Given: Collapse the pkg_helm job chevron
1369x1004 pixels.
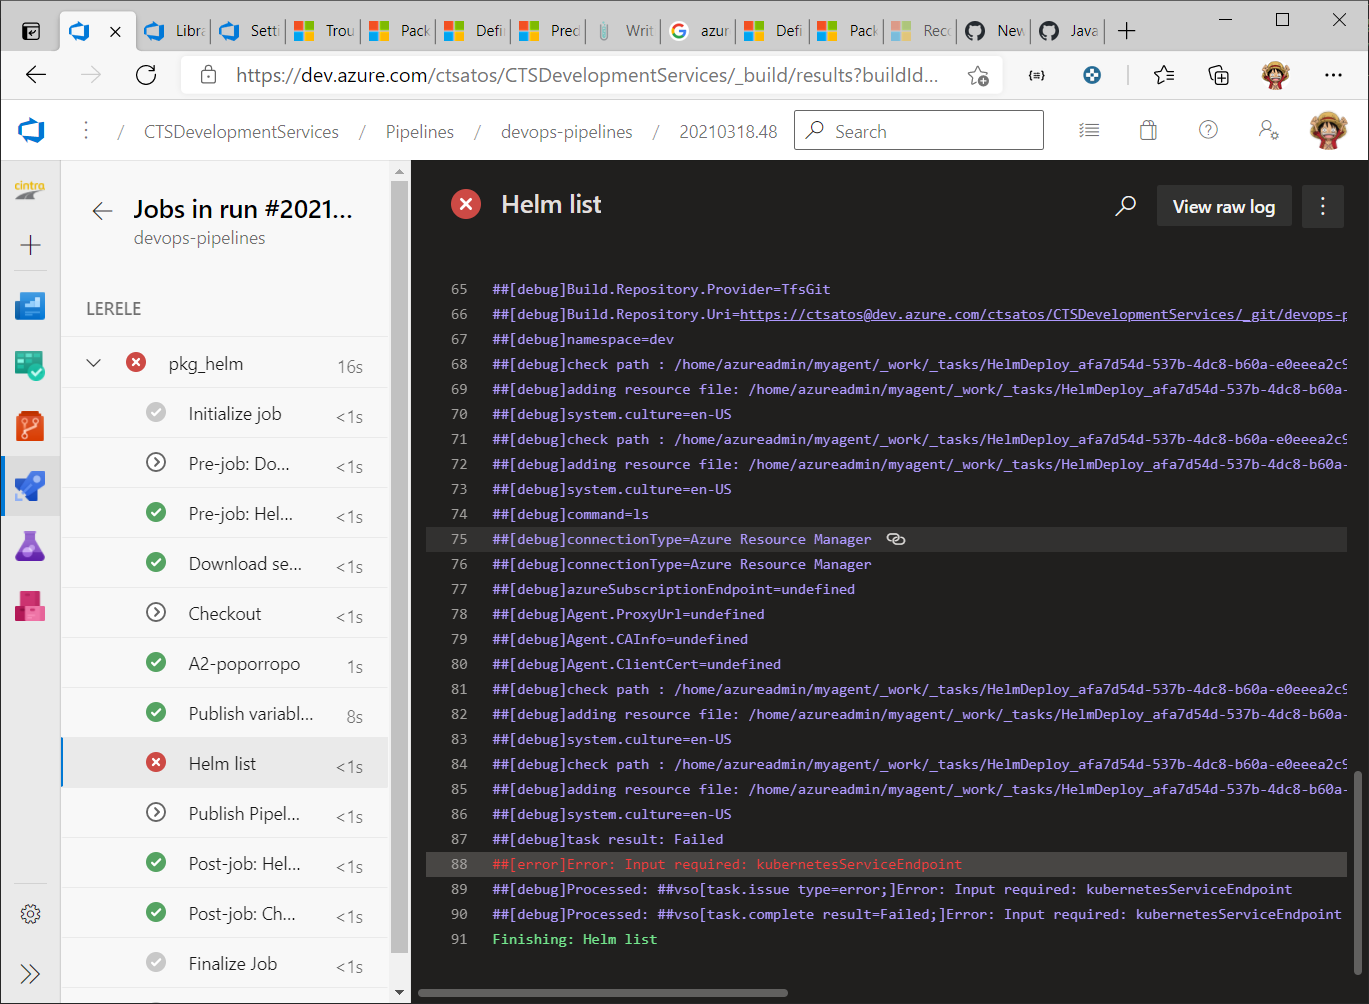Looking at the screenshot, I should (x=93, y=363).
